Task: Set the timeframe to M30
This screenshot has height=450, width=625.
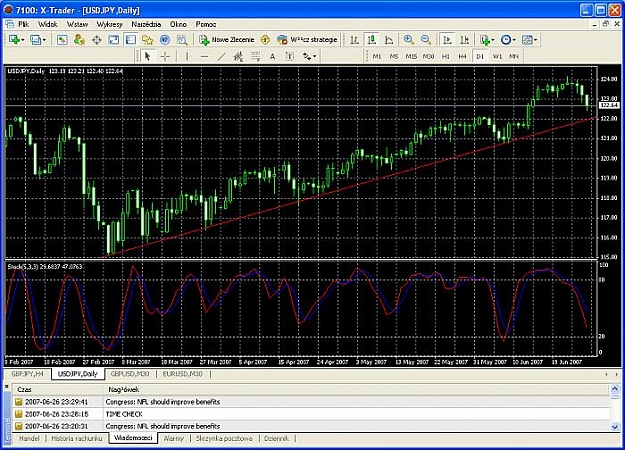Action: 428,57
